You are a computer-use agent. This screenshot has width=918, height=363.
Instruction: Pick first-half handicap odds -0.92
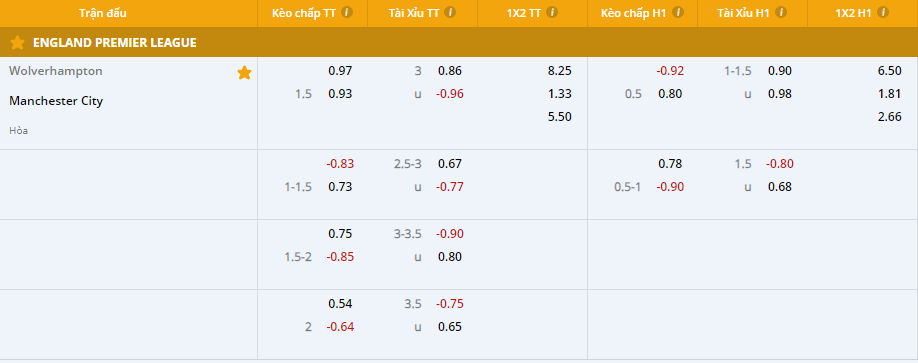point(670,71)
